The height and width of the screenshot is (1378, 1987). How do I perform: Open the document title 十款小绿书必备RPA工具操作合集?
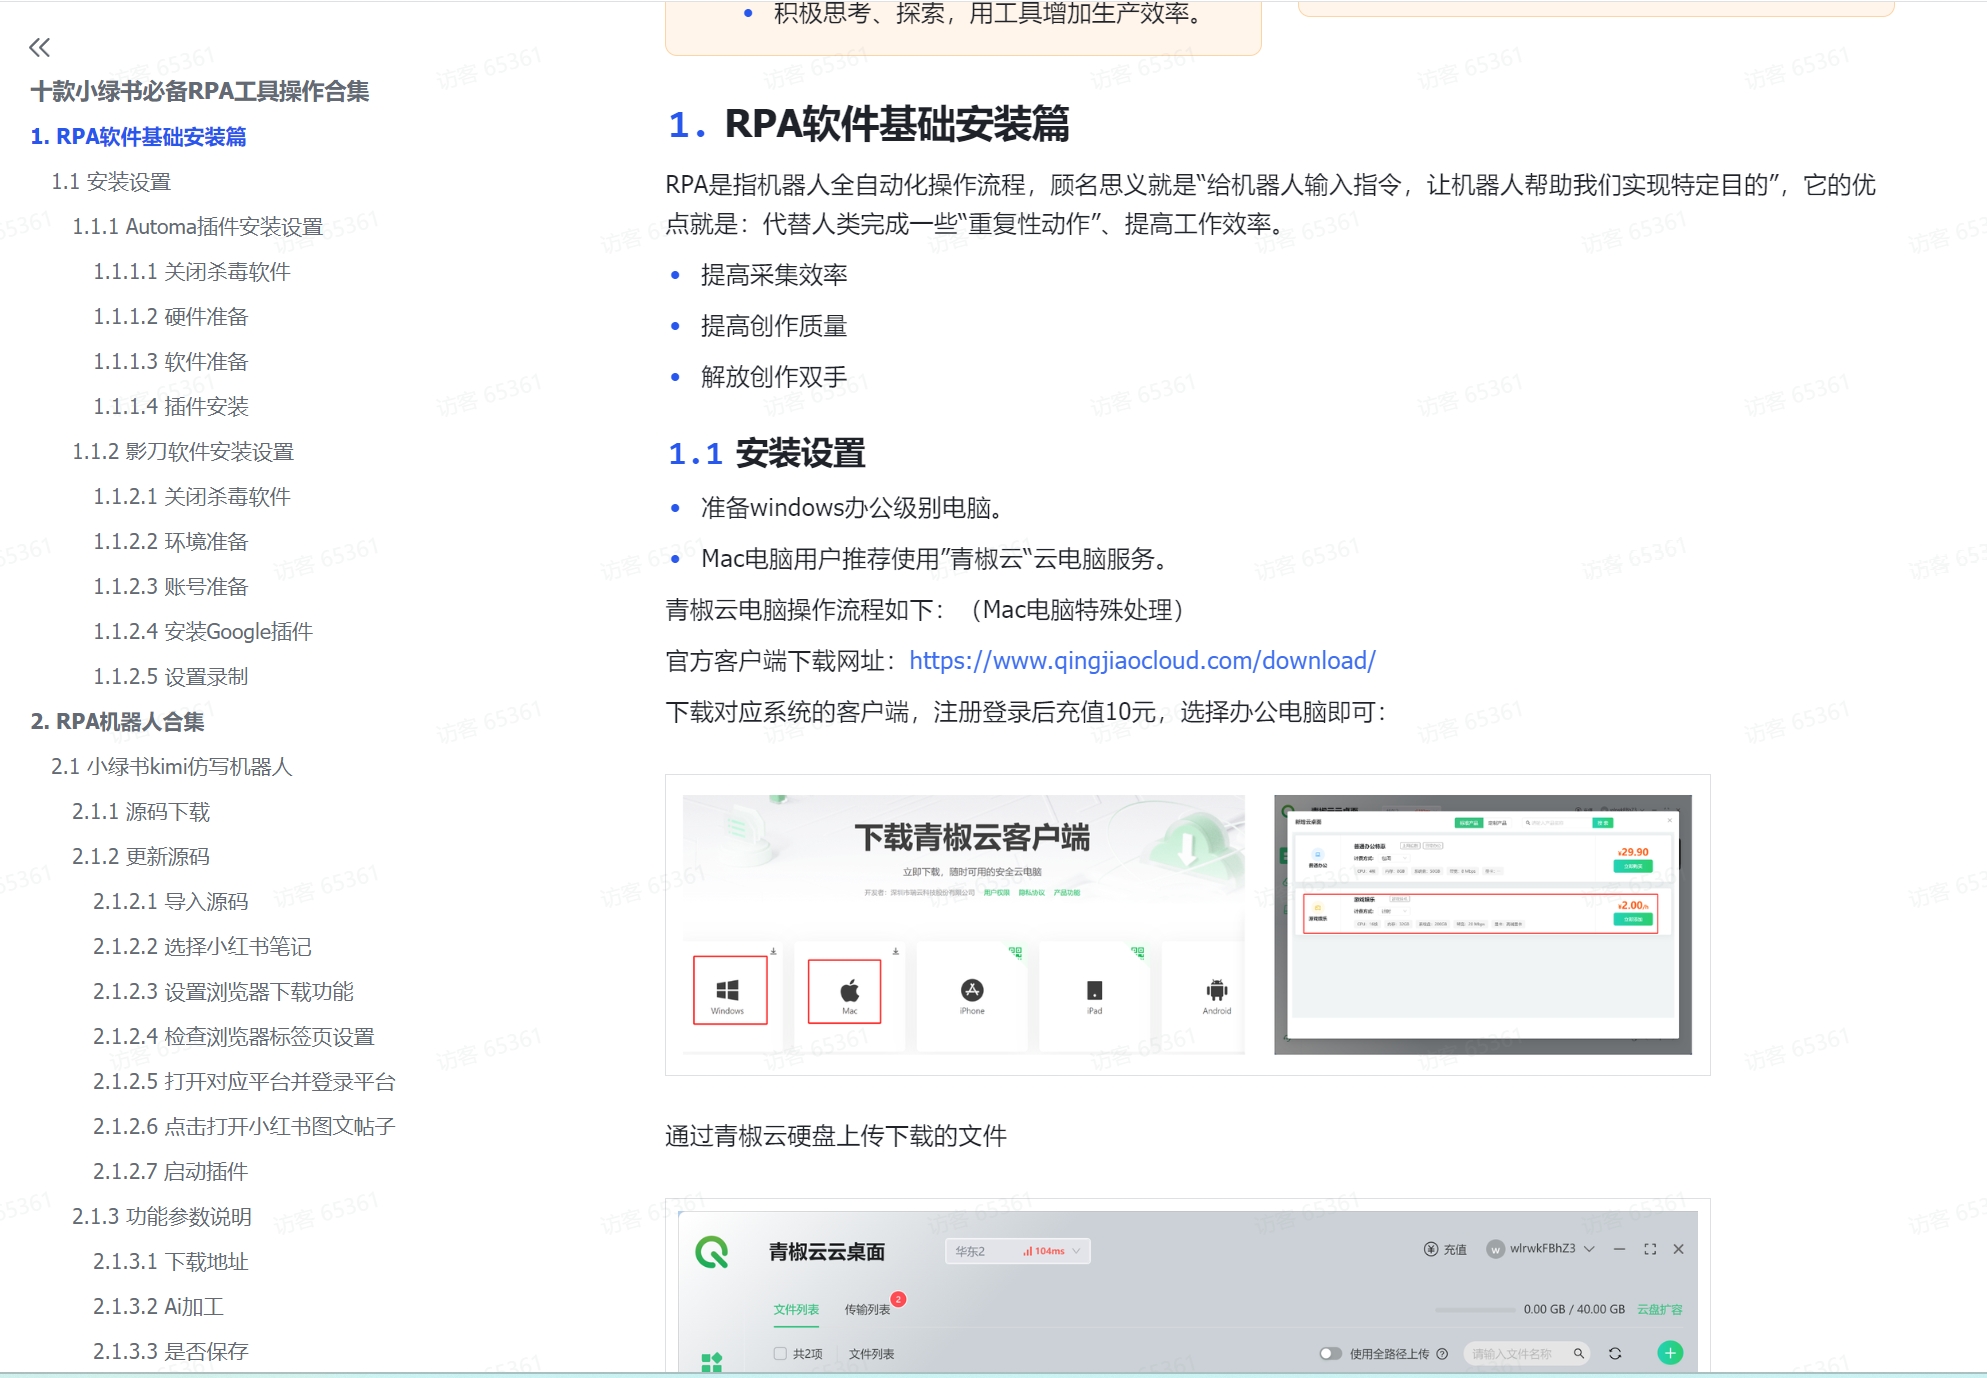(200, 91)
